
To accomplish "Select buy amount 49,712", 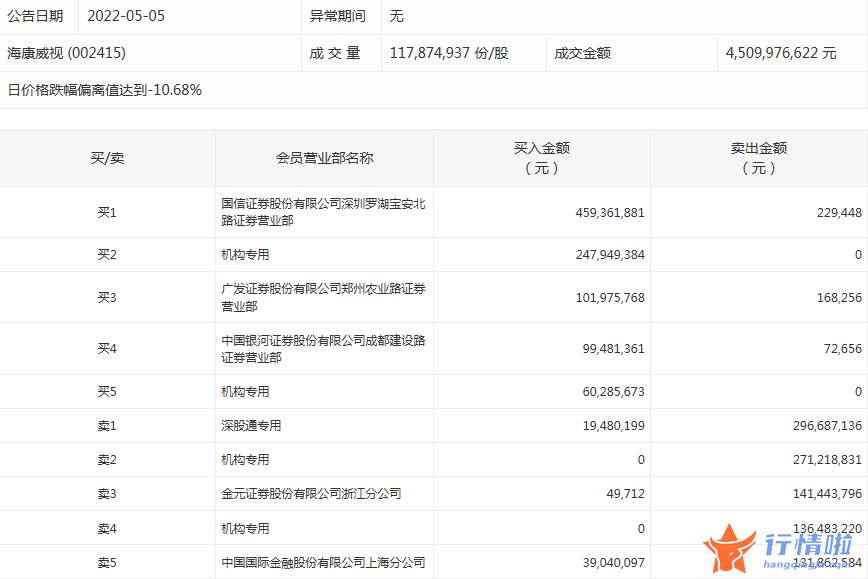I will pyautogui.click(x=626, y=494).
